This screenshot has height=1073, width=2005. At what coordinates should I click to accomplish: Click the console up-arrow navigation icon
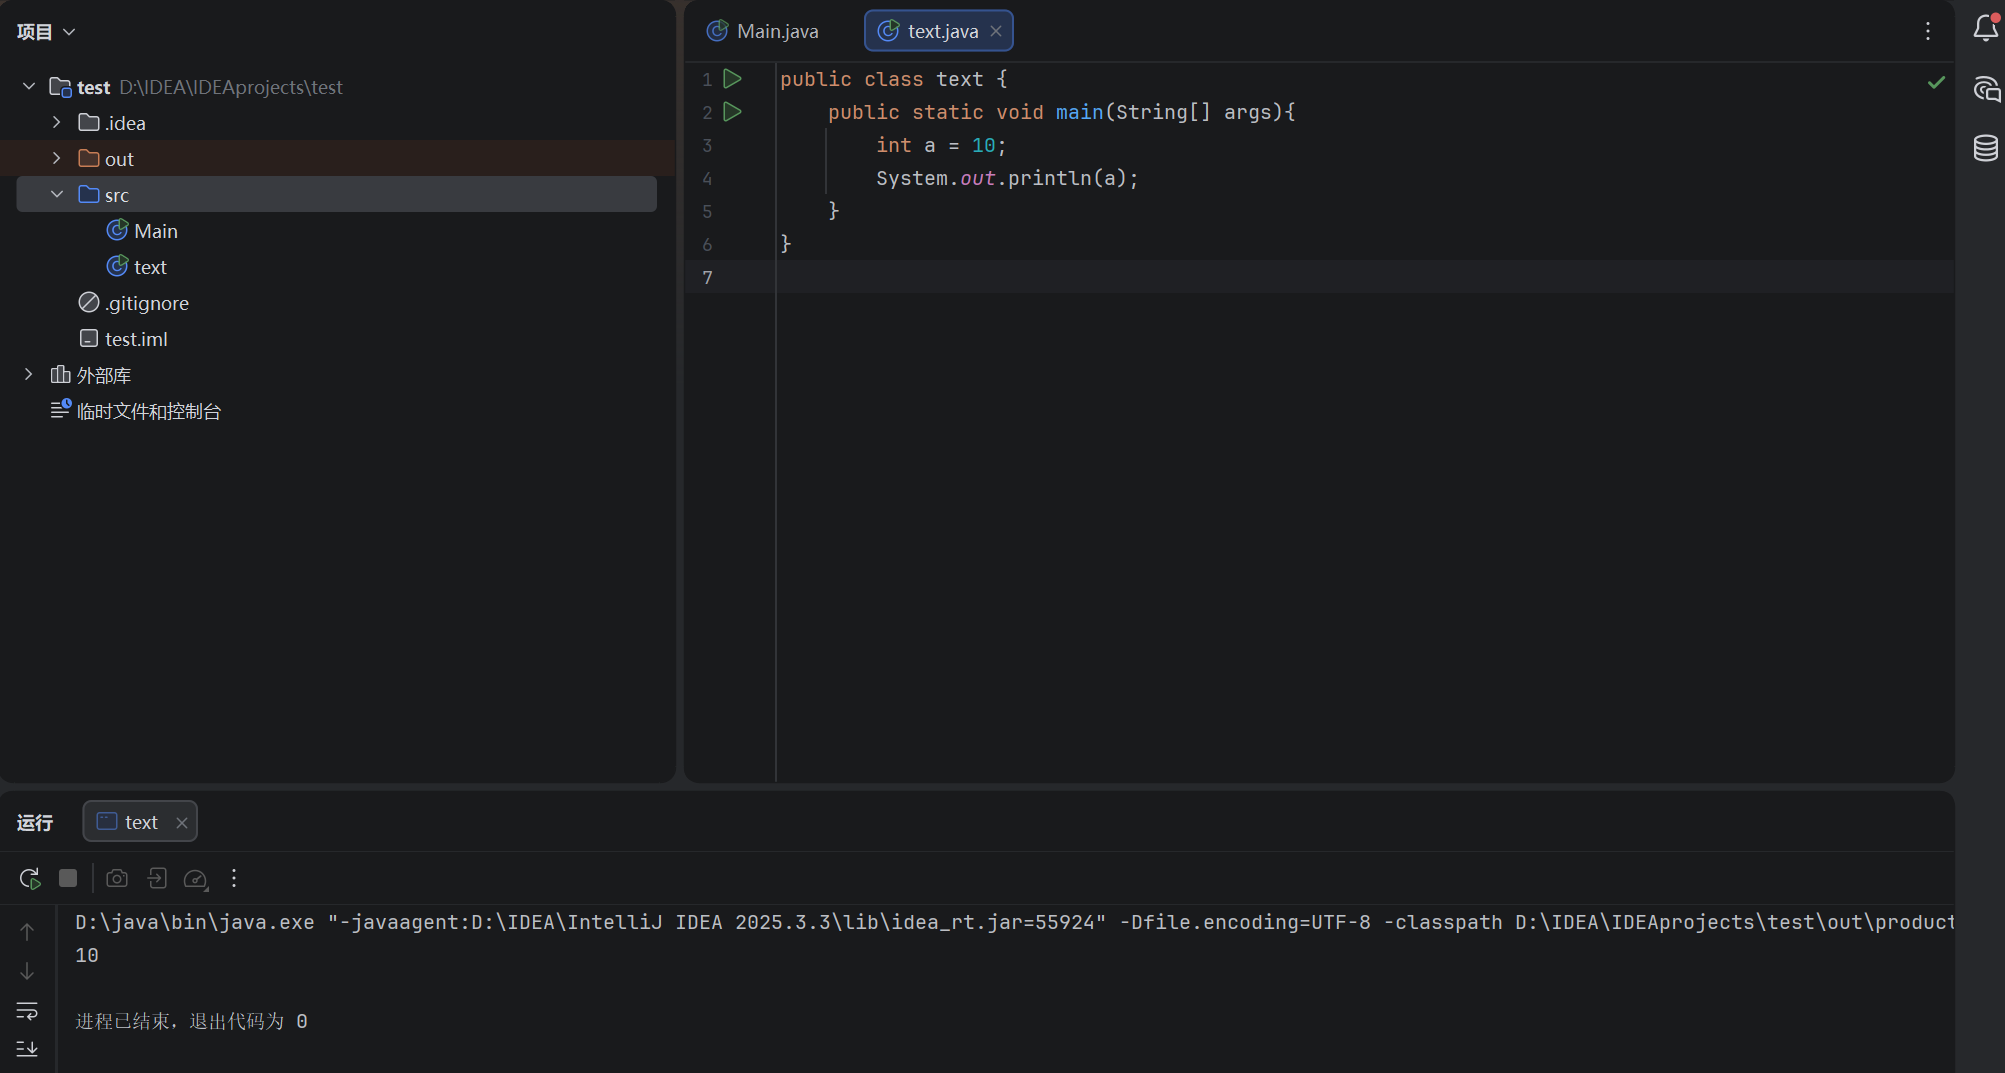tap(27, 932)
